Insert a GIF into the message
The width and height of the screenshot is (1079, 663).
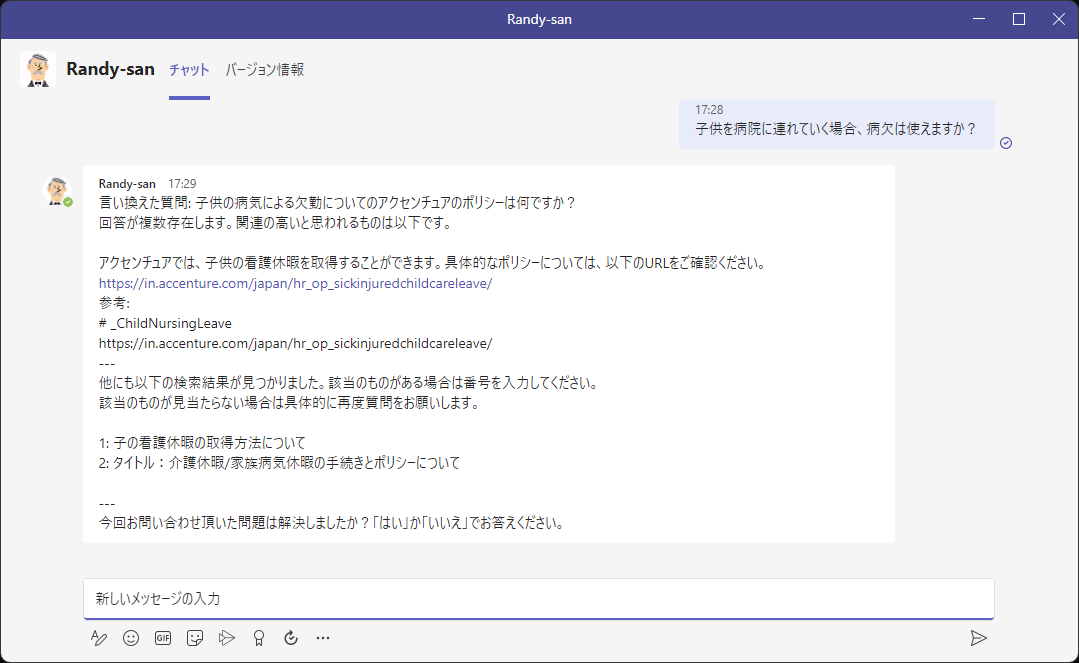click(162, 637)
